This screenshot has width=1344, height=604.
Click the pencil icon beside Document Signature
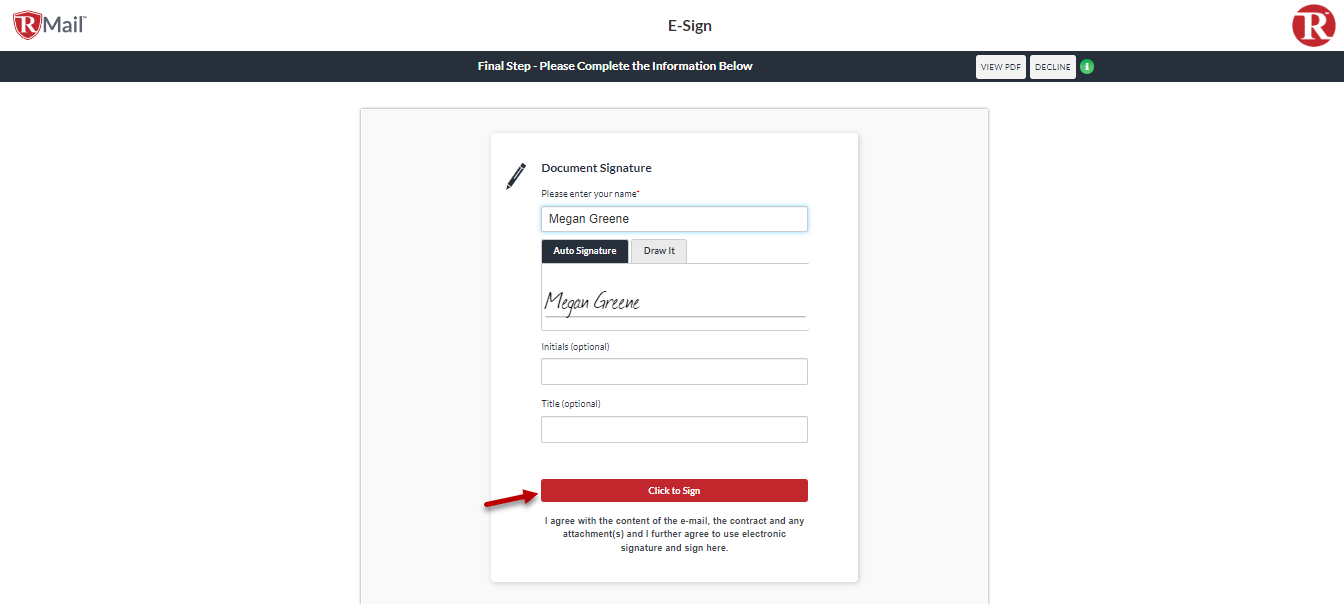click(x=516, y=177)
